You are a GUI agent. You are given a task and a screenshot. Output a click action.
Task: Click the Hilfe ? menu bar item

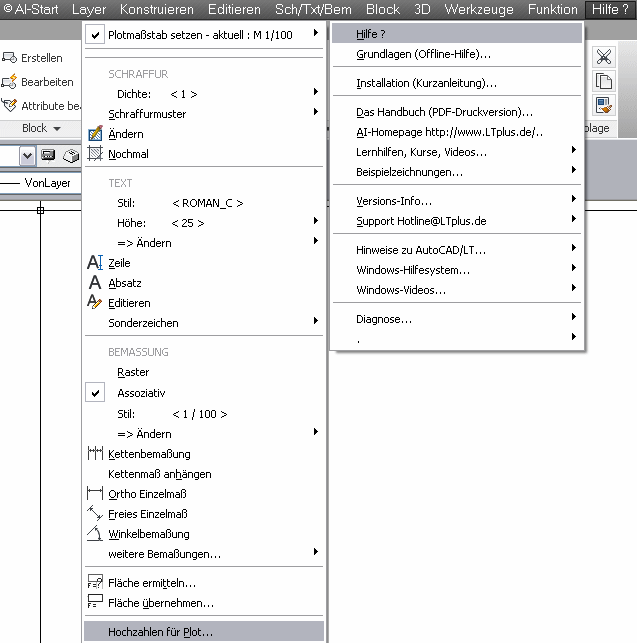point(610,9)
